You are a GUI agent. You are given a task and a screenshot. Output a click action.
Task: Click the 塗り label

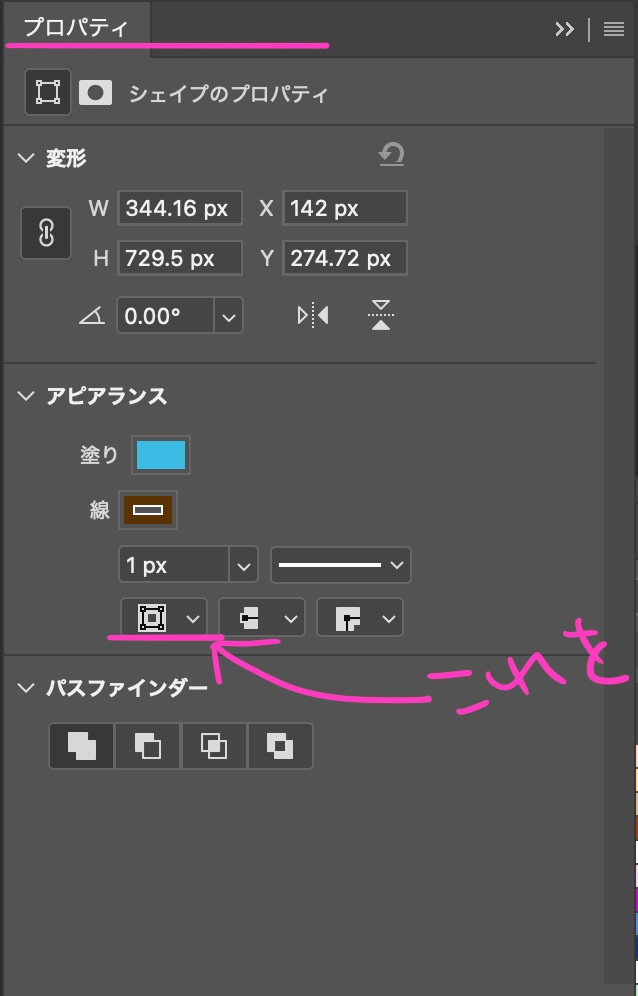99,455
